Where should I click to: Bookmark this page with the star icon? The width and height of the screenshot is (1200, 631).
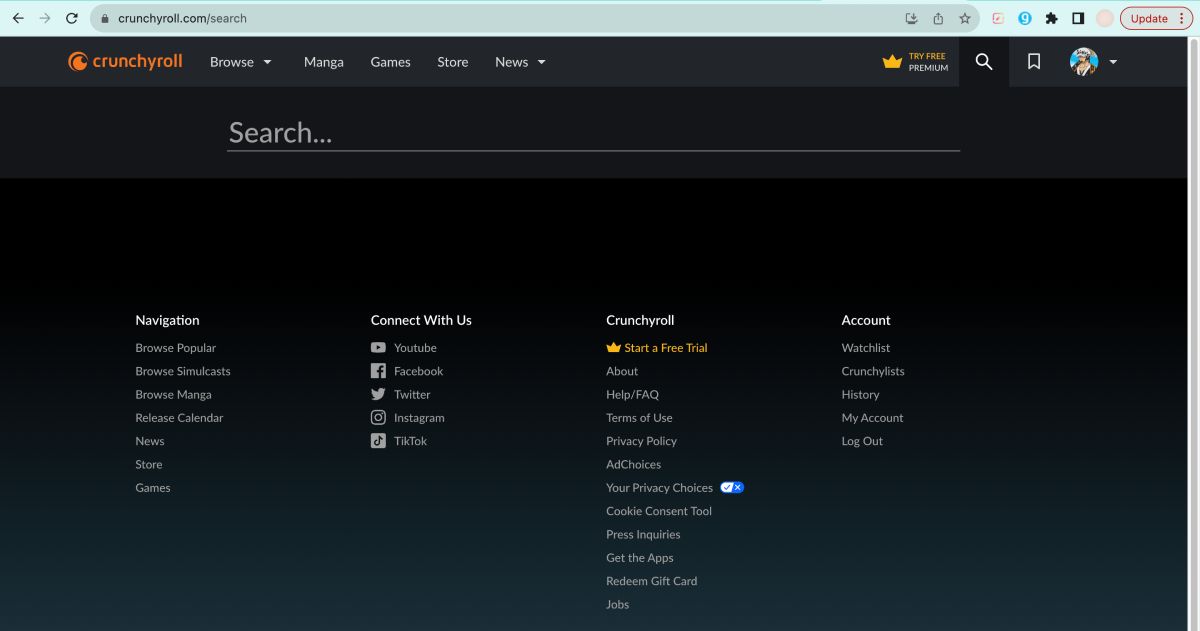tap(965, 18)
